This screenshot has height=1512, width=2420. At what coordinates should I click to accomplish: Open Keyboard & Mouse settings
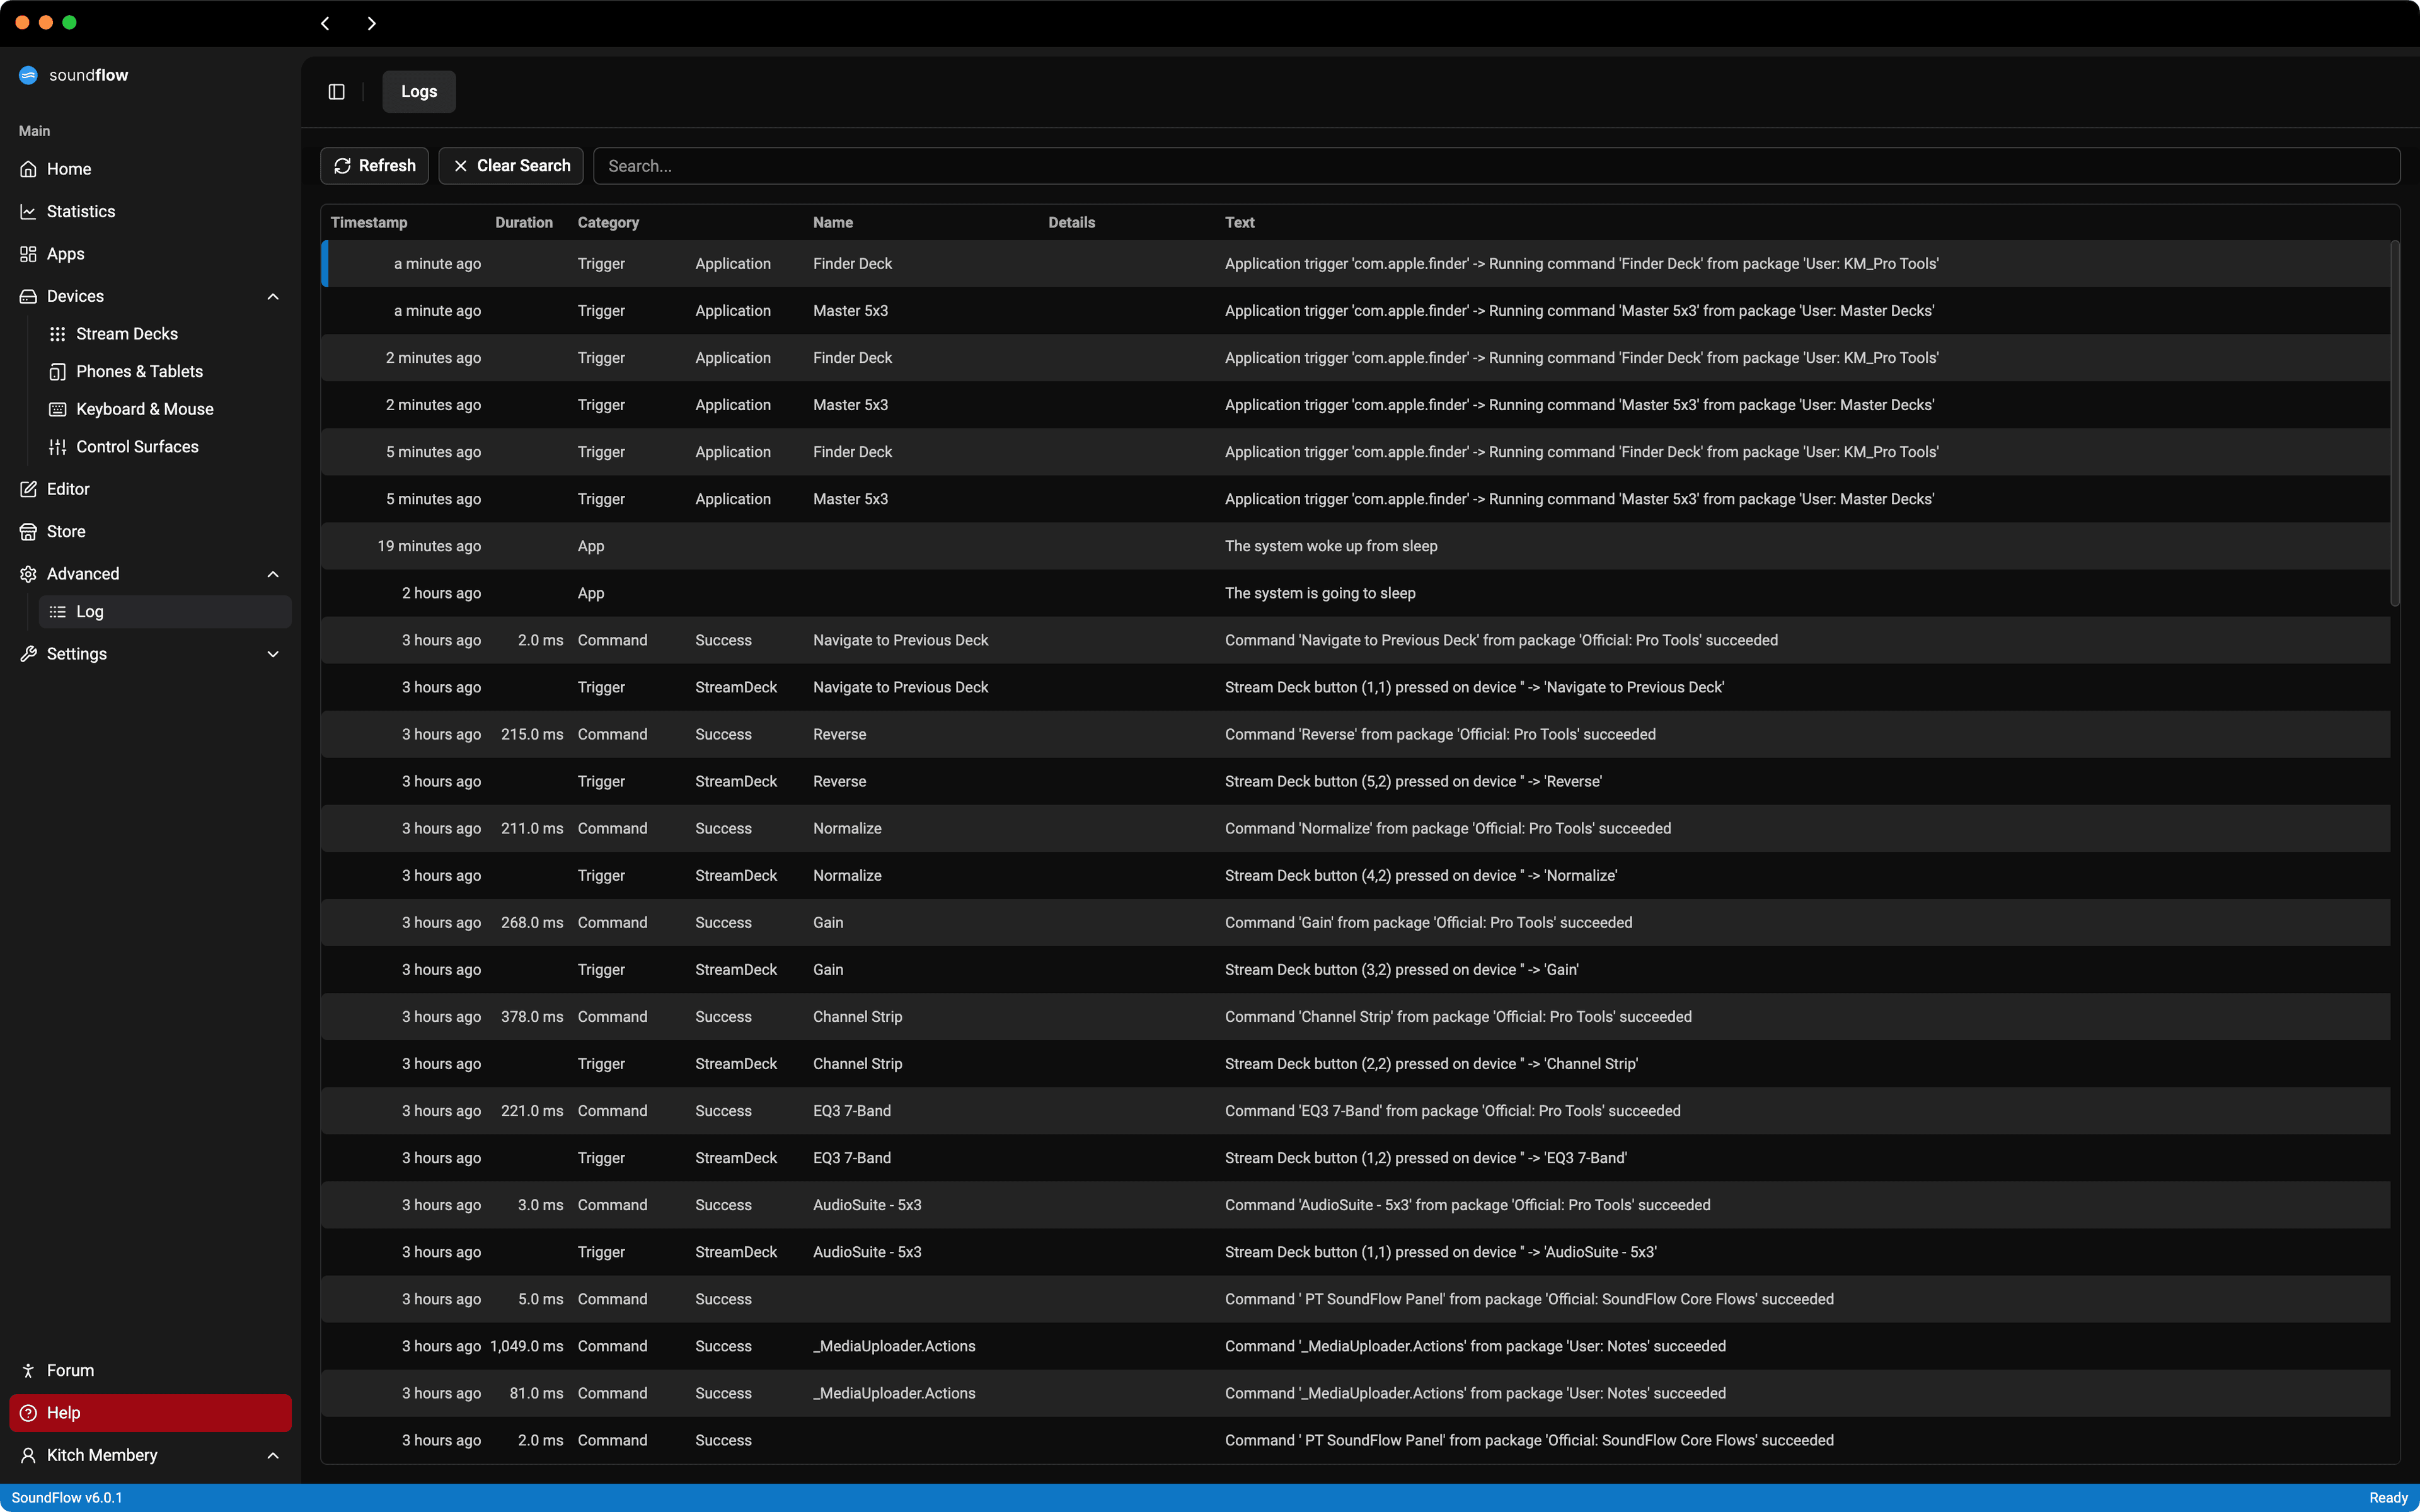click(x=144, y=409)
